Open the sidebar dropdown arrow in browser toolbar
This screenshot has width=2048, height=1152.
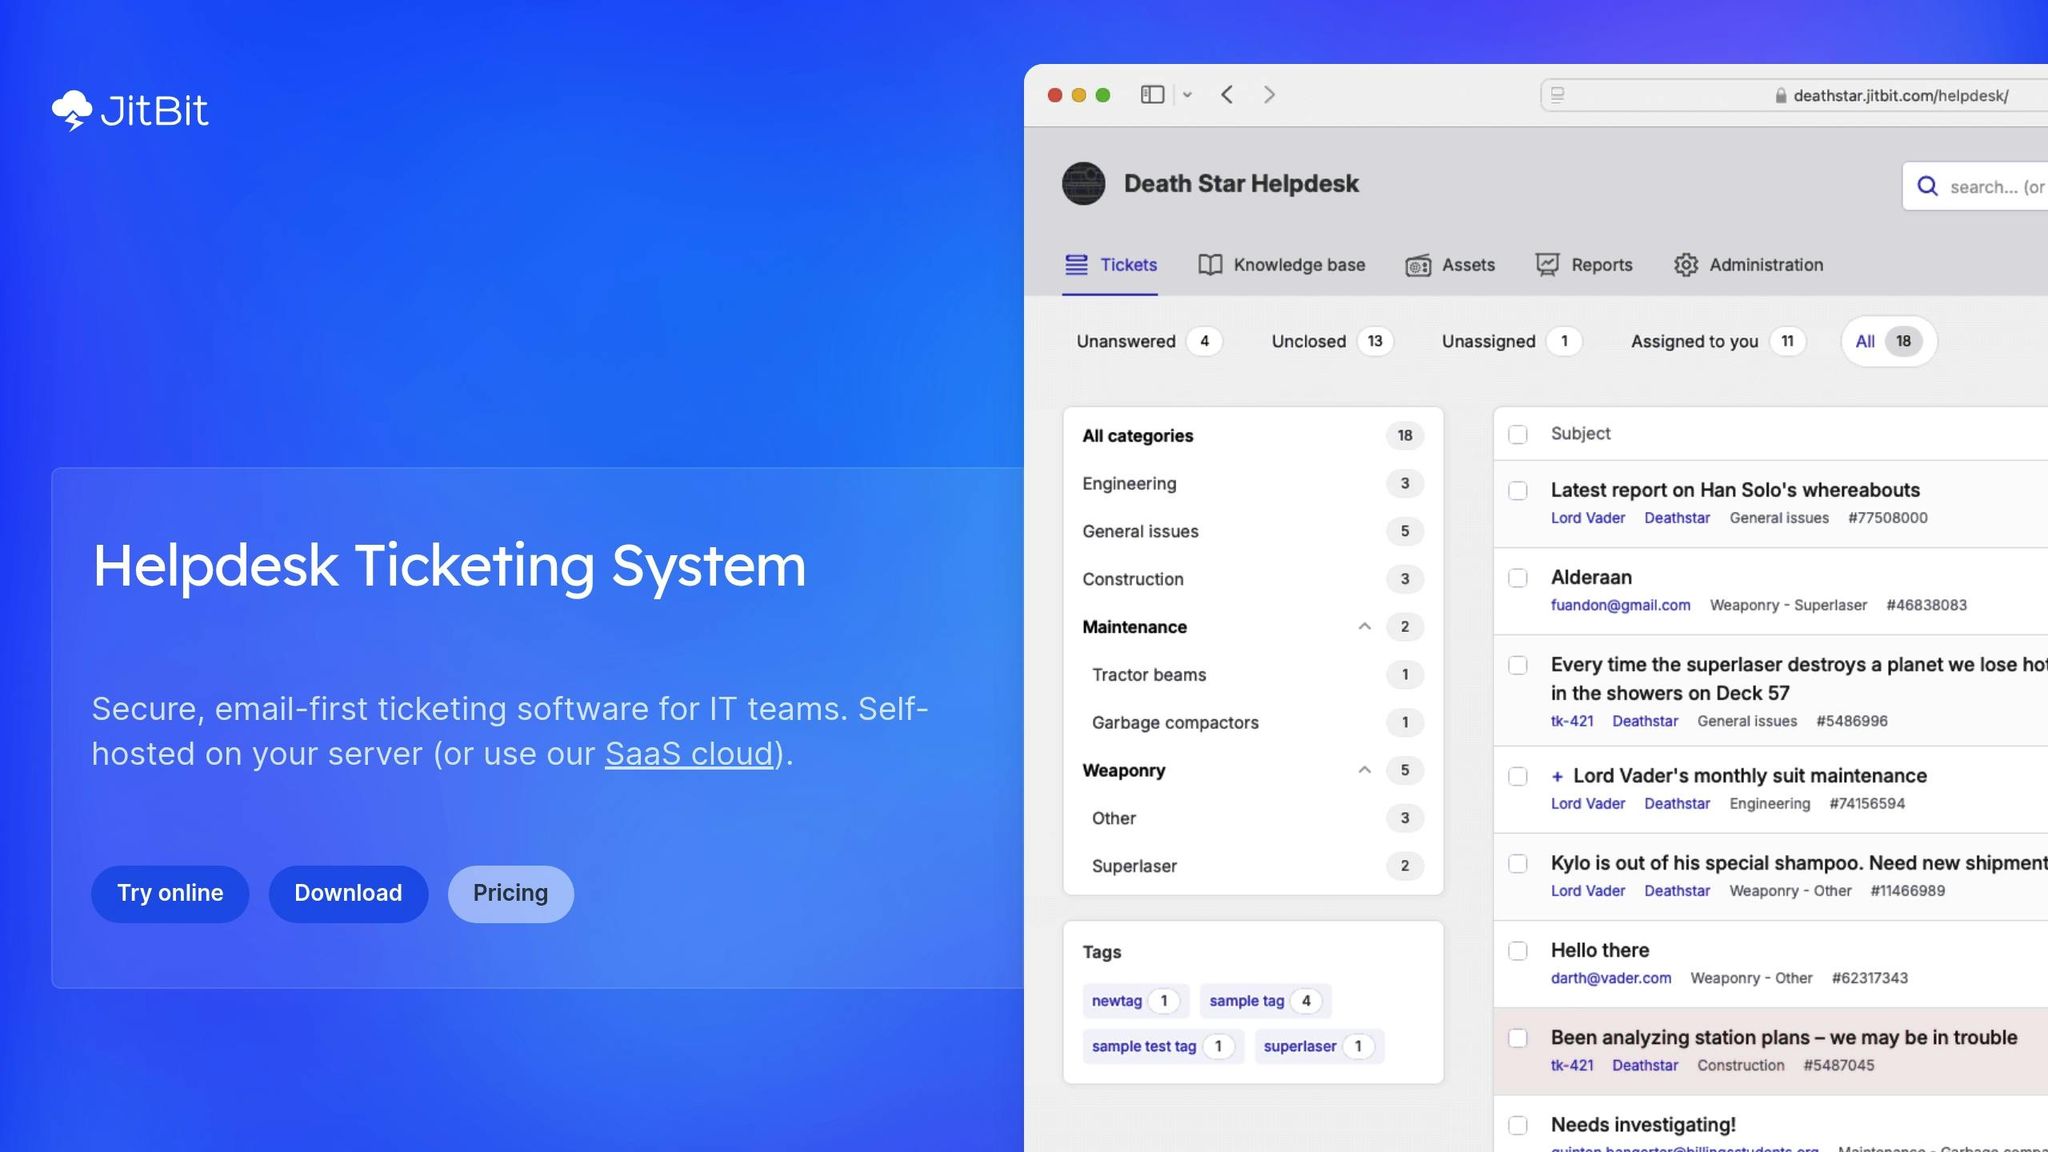pyautogui.click(x=1187, y=95)
